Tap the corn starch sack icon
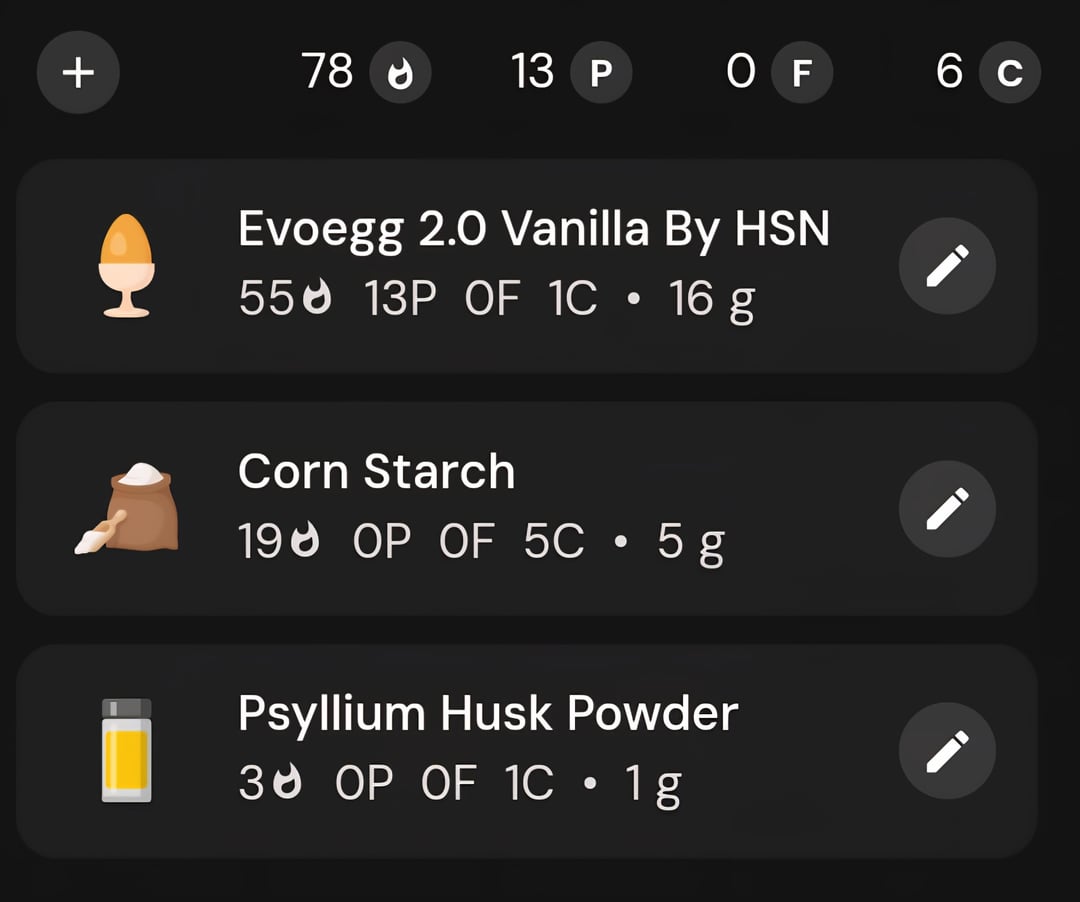 (x=127, y=509)
